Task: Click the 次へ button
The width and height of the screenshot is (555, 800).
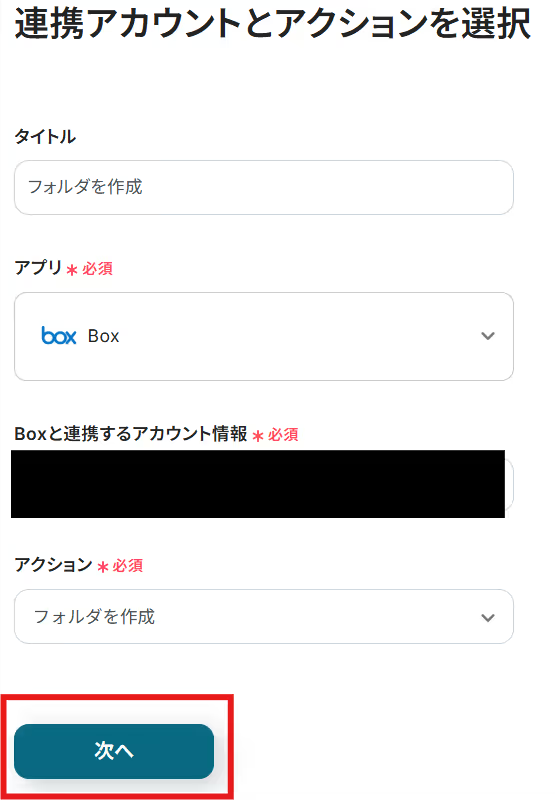Action: (x=114, y=751)
